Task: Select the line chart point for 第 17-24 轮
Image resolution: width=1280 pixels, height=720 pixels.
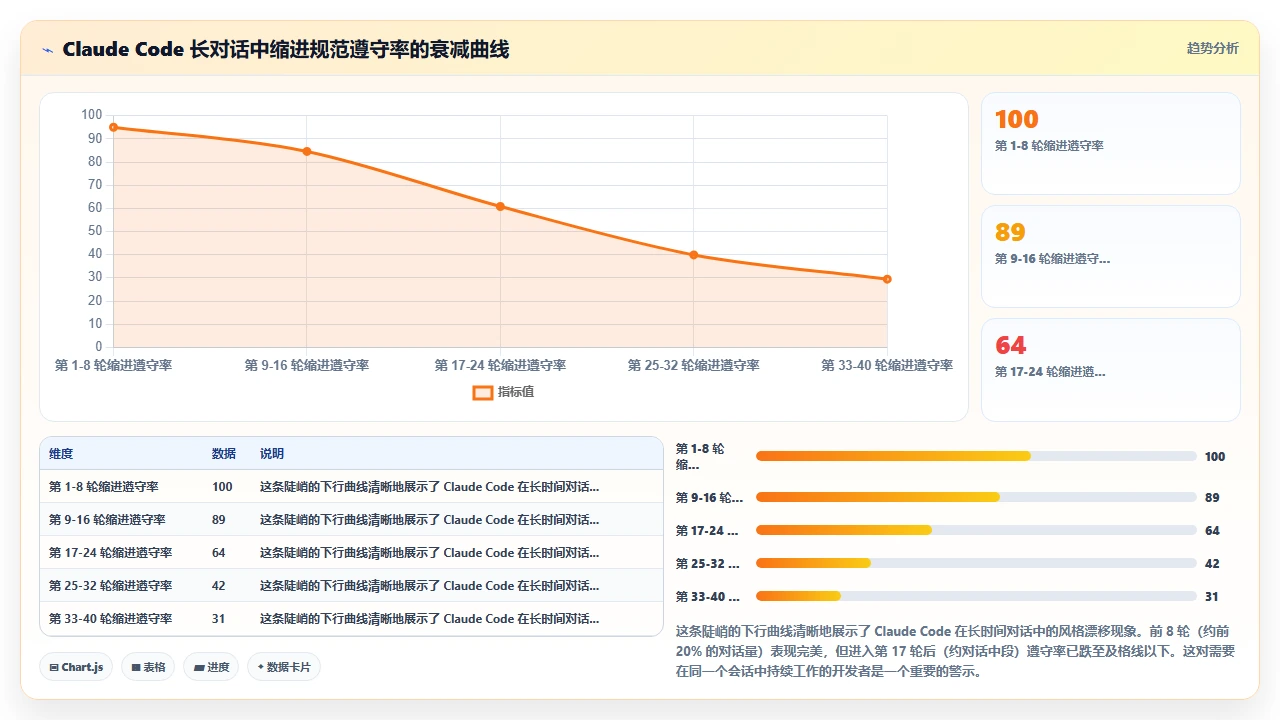Action: click(x=500, y=207)
